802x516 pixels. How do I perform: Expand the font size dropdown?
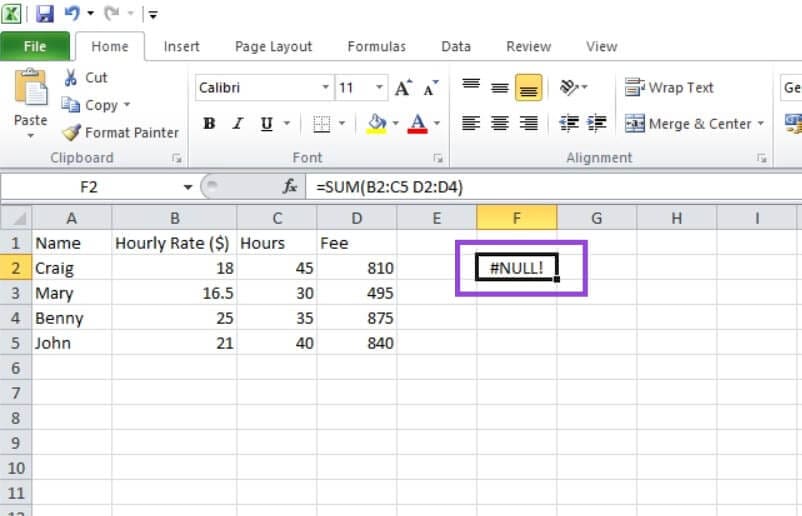click(378, 88)
